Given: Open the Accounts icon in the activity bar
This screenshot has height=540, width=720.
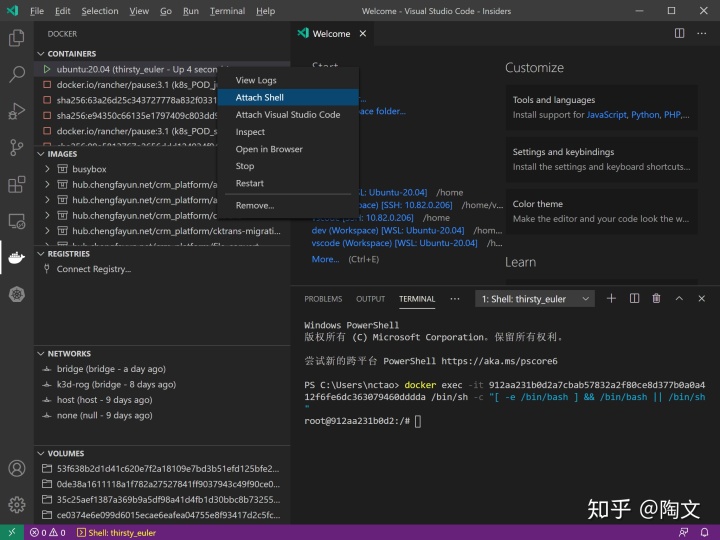Looking at the screenshot, I should (17, 468).
